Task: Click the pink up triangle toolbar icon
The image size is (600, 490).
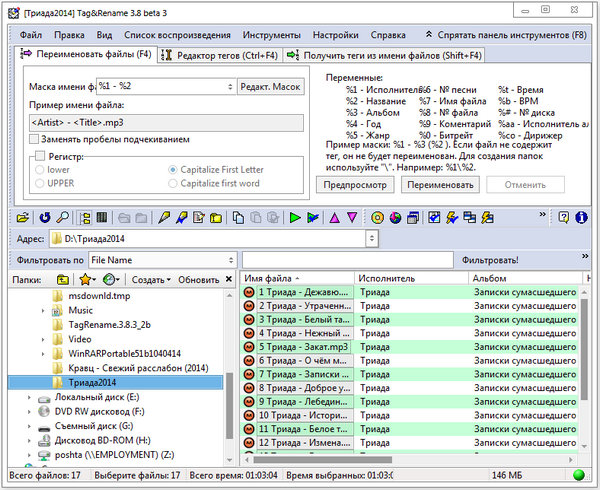Action: point(335,217)
